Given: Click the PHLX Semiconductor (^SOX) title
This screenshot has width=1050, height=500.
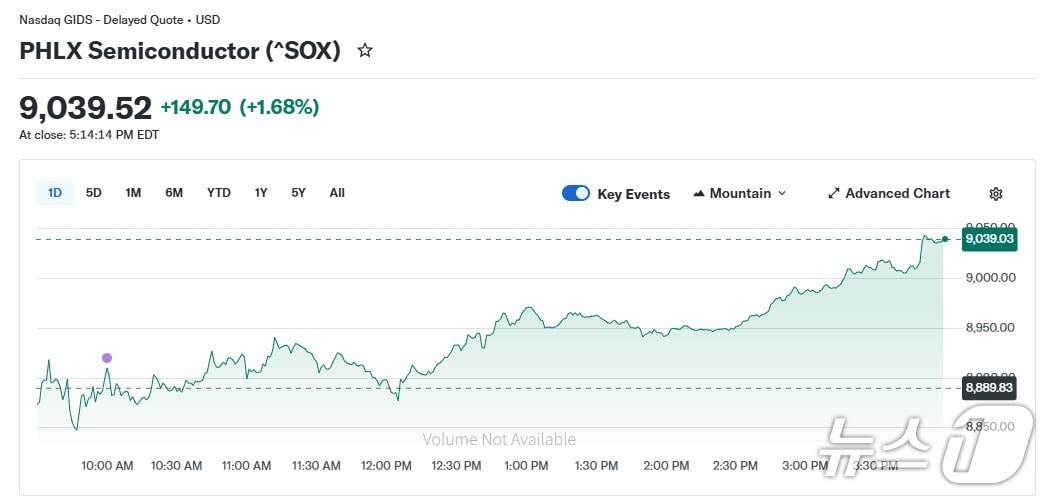Looking at the screenshot, I should pyautogui.click(x=180, y=51).
